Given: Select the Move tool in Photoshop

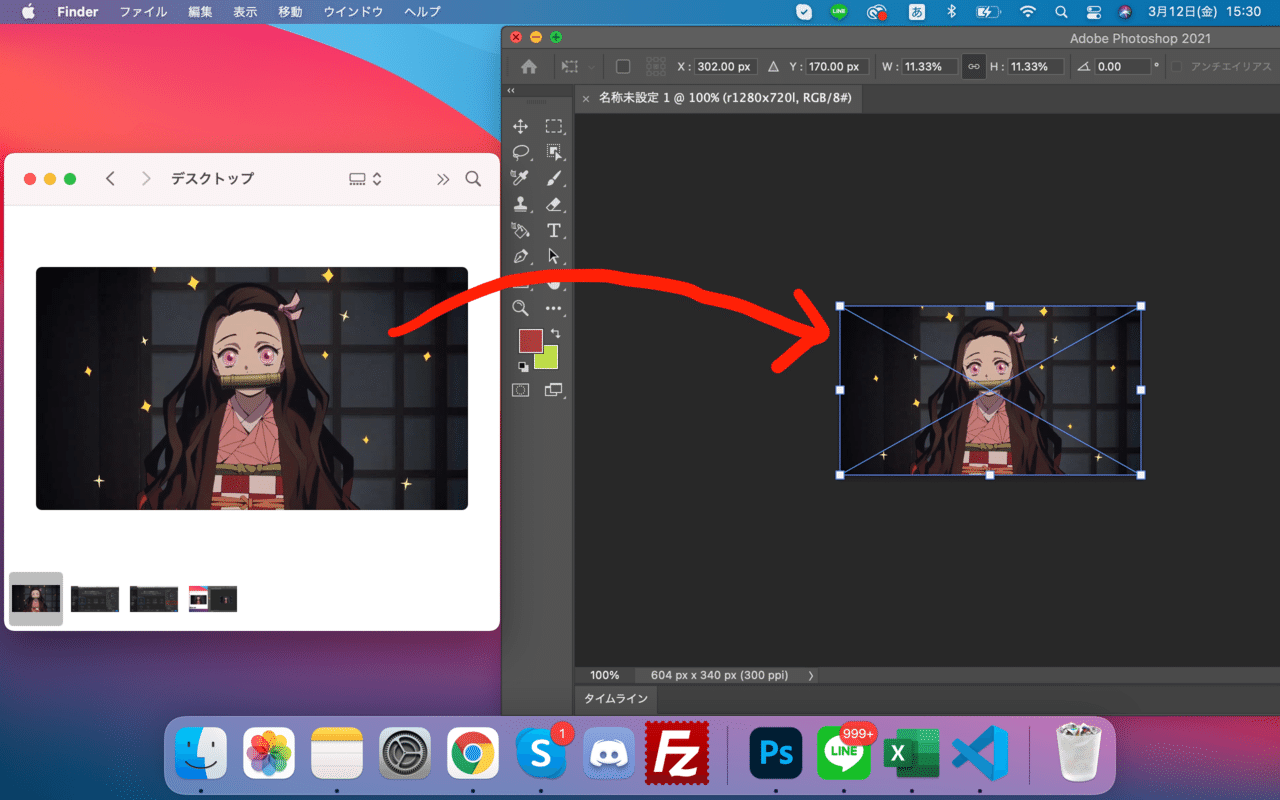Looking at the screenshot, I should (520, 126).
